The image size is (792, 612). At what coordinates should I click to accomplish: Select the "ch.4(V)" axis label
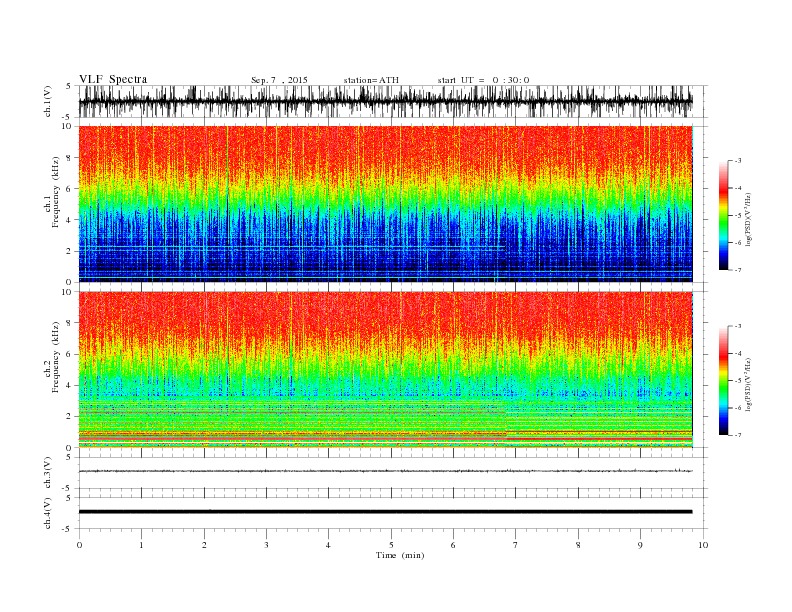click(x=48, y=513)
